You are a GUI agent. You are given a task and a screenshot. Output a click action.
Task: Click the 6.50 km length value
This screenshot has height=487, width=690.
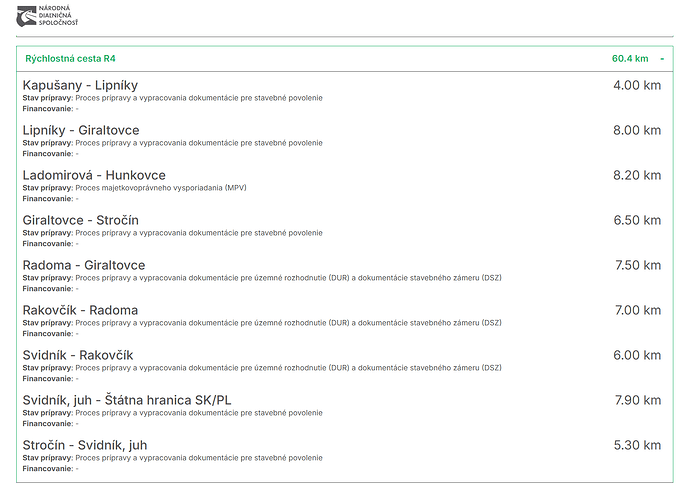[x=637, y=220]
